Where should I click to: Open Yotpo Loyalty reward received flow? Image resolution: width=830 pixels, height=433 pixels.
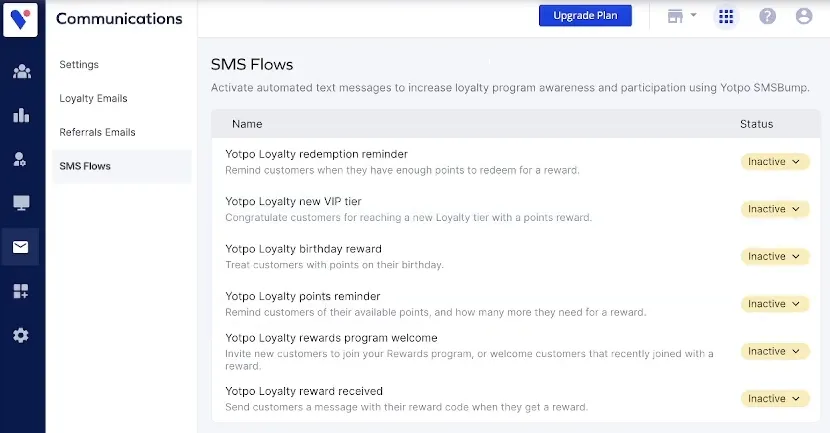coord(304,391)
